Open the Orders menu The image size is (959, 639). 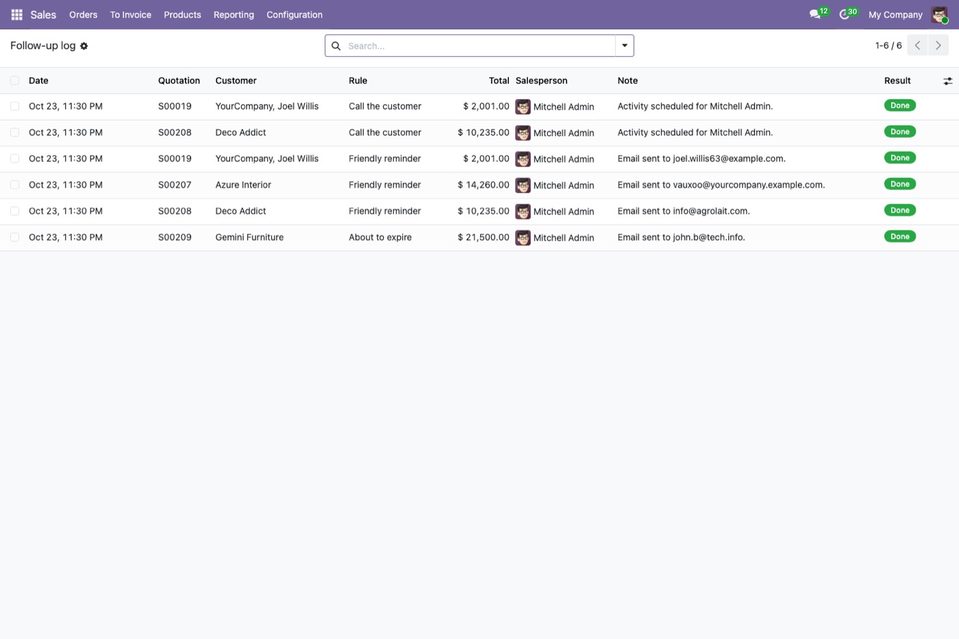pos(83,15)
